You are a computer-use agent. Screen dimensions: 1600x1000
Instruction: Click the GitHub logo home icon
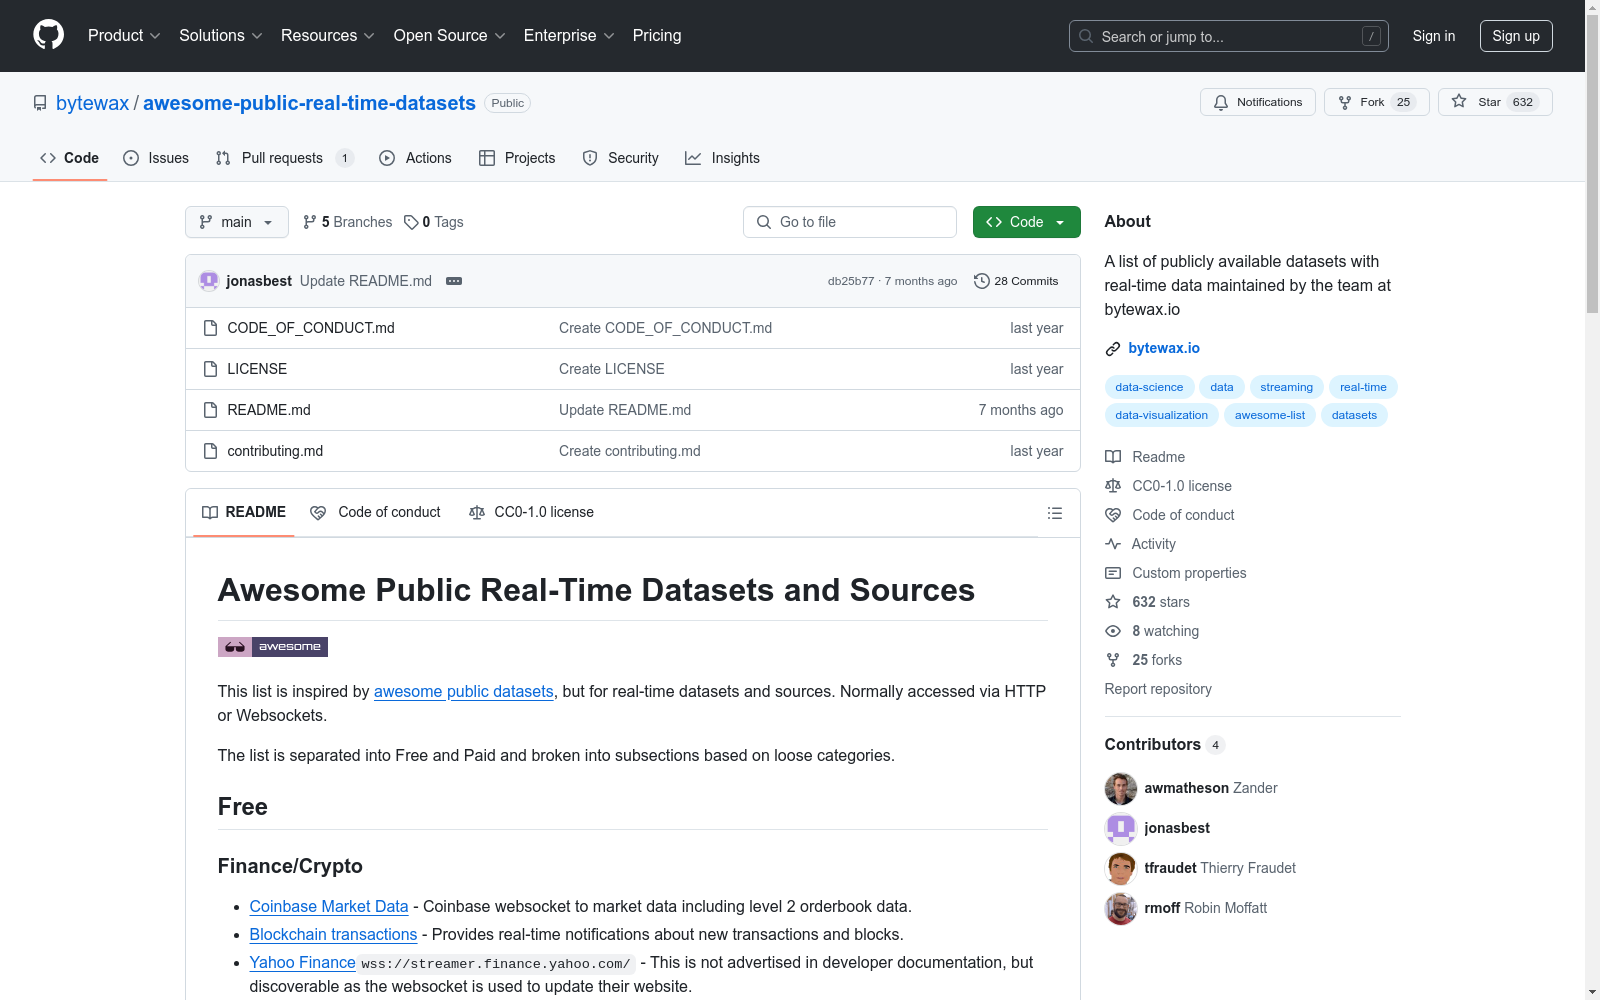[48, 35]
